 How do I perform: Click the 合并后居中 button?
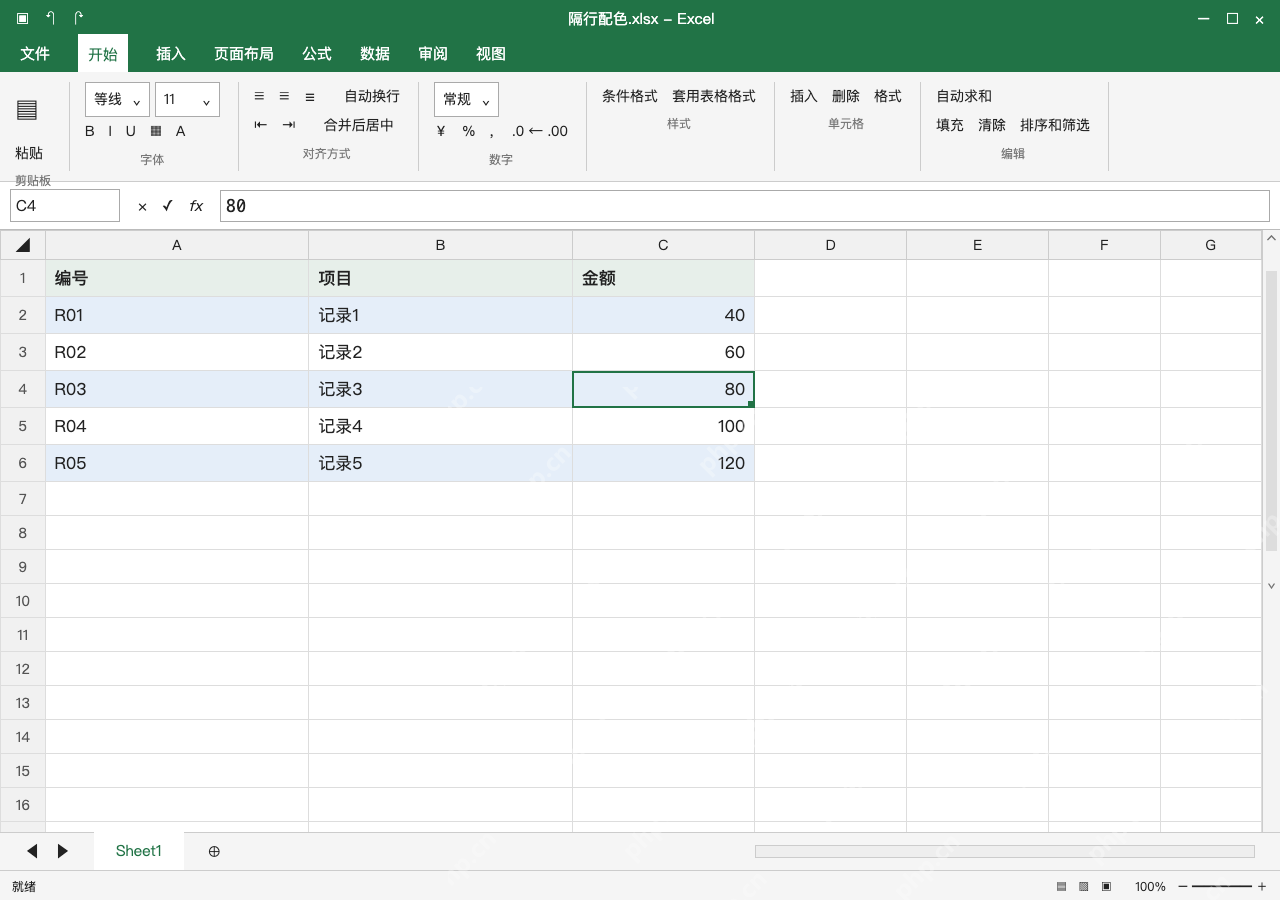click(359, 125)
